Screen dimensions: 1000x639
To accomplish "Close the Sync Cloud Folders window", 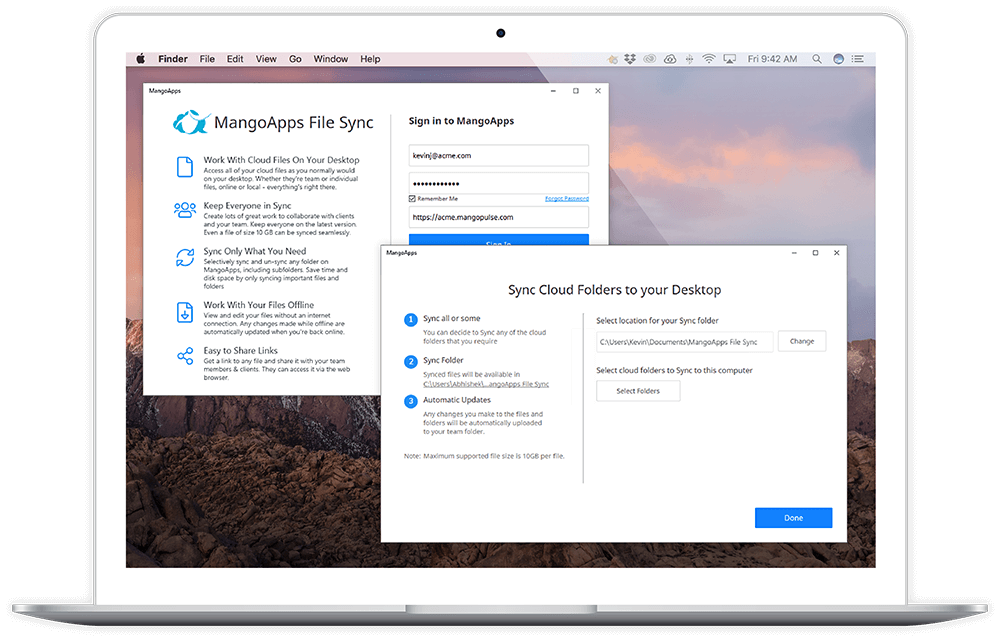I will [x=837, y=253].
